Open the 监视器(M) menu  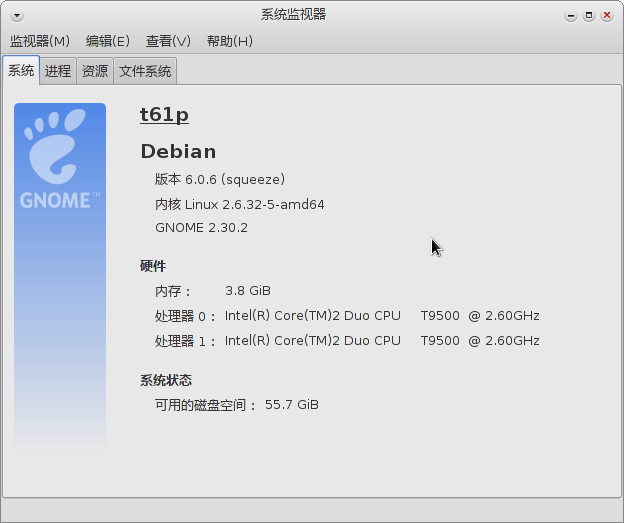pyautogui.click(x=40, y=41)
